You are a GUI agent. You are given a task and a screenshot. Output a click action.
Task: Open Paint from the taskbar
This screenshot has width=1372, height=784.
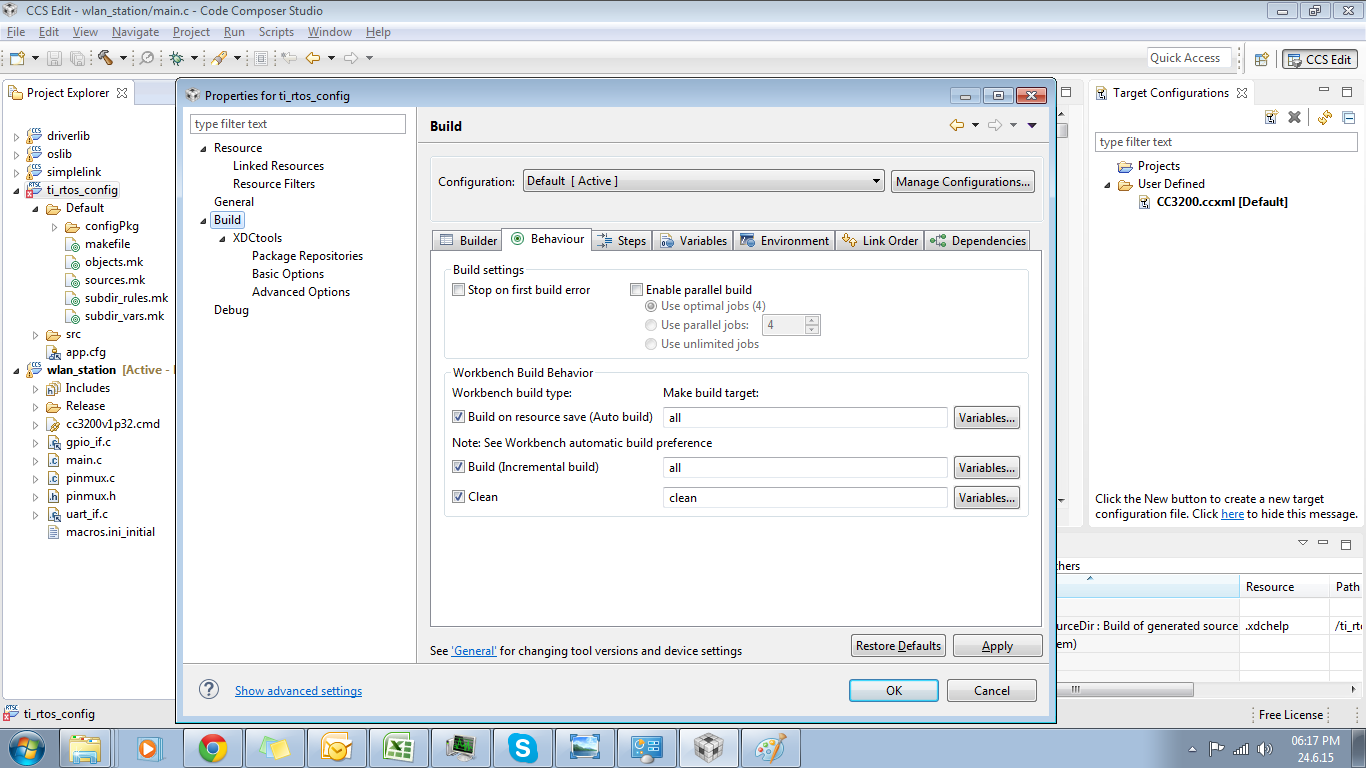tap(770, 748)
